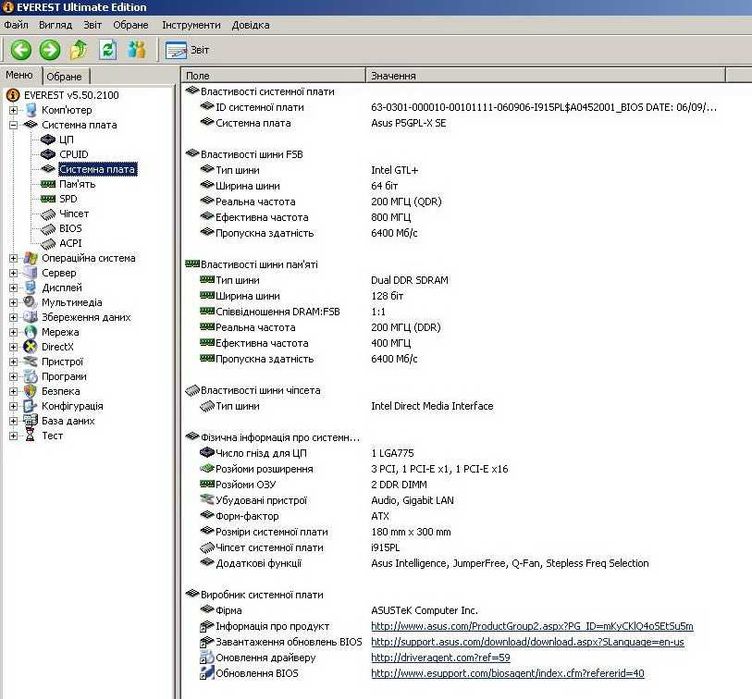Select the ЦП chip icon in tree
752x699 pixels.
pos(48,140)
